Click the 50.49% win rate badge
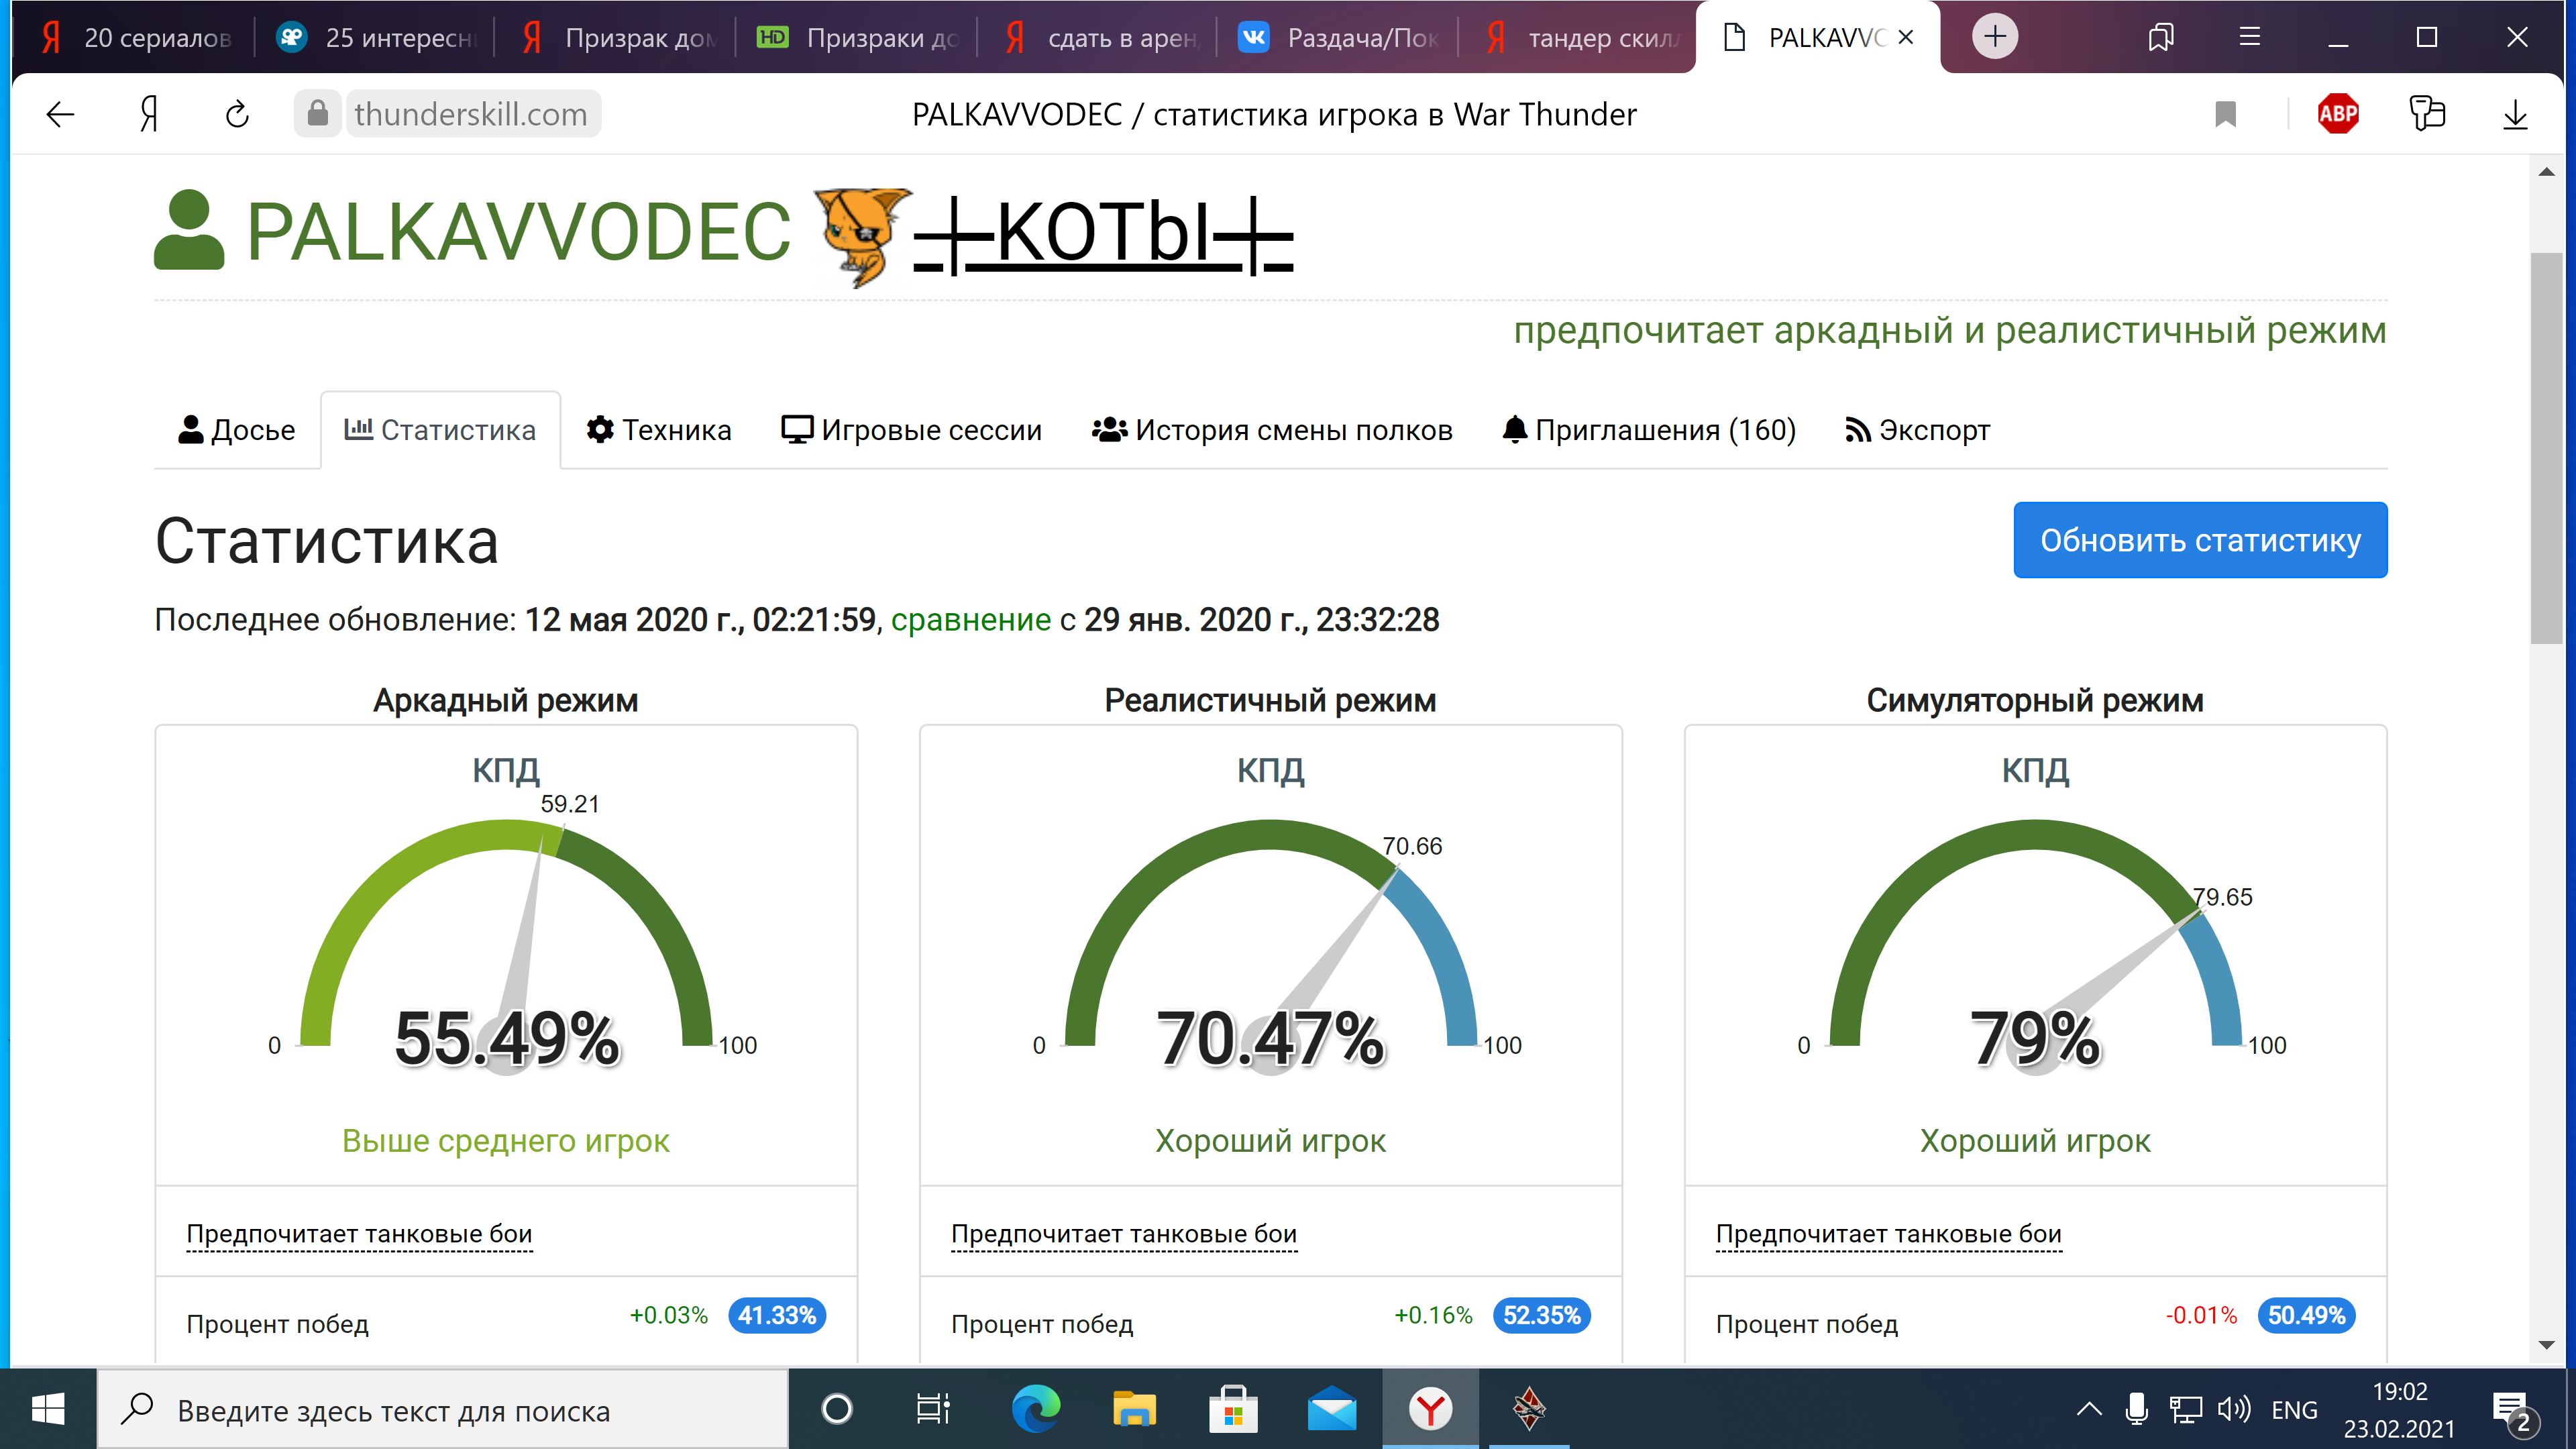 (x=2306, y=1315)
